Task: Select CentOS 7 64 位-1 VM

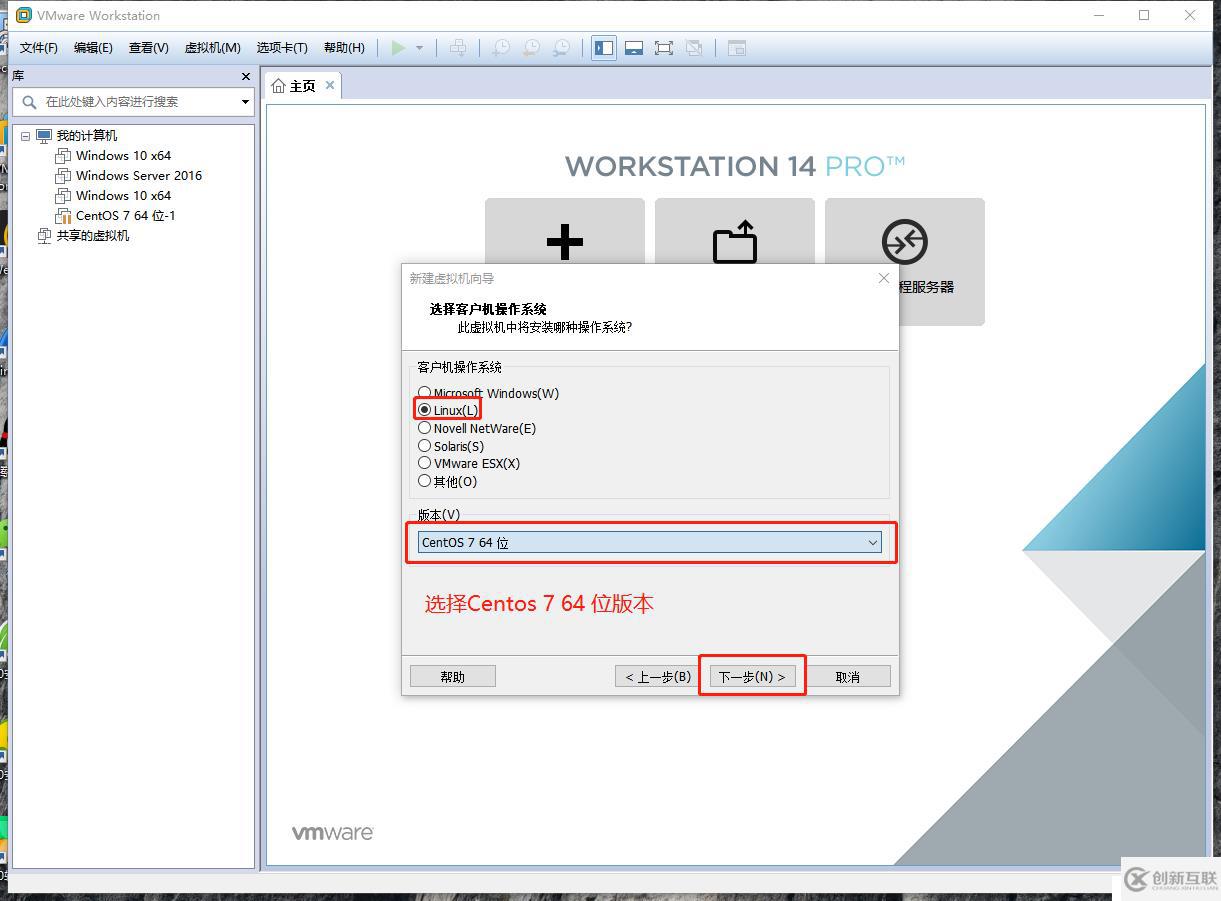Action: [x=126, y=216]
